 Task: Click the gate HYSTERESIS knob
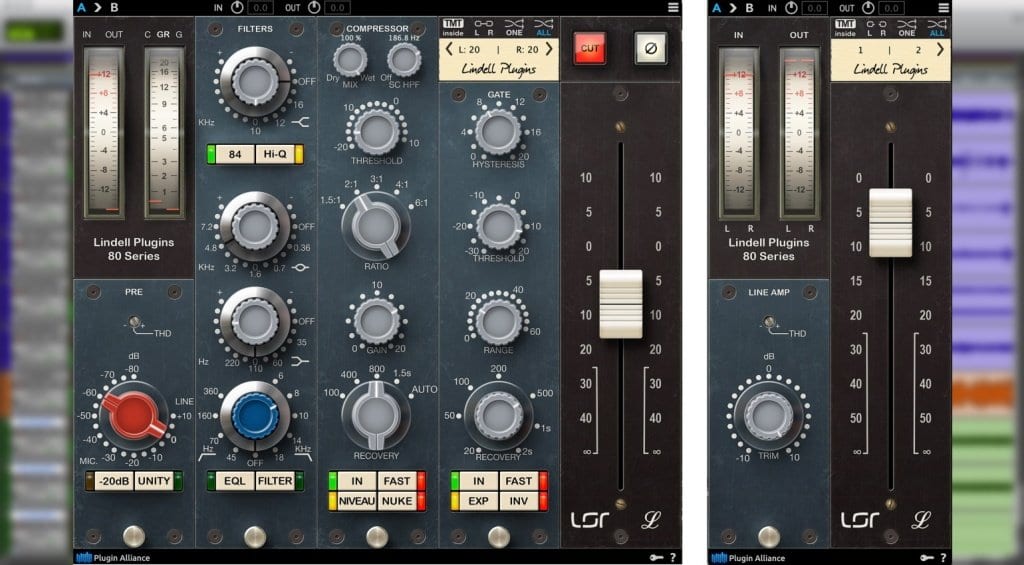[498, 131]
